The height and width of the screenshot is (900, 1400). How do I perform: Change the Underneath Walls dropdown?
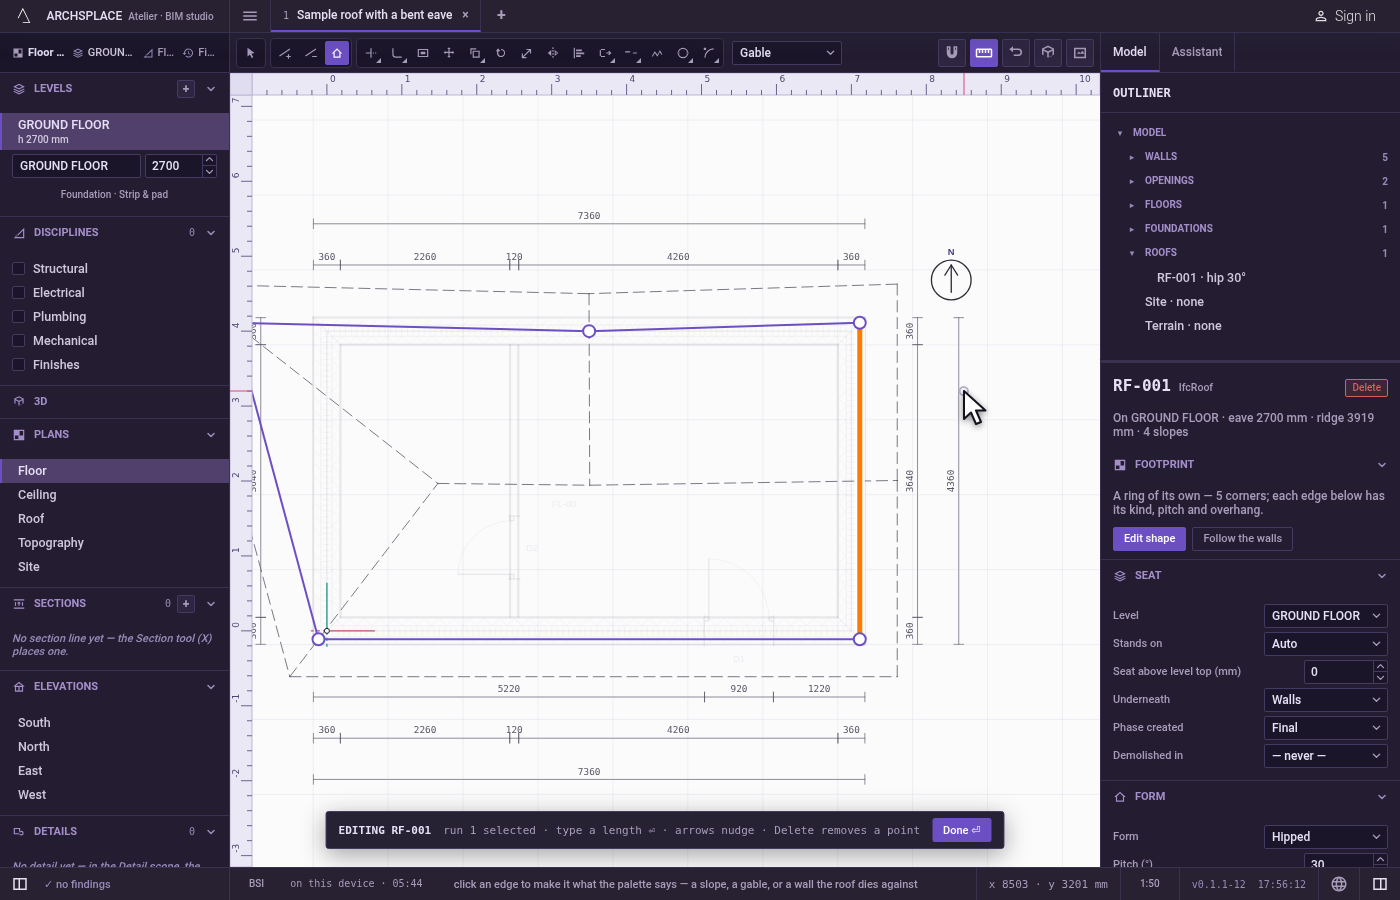coord(1326,700)
